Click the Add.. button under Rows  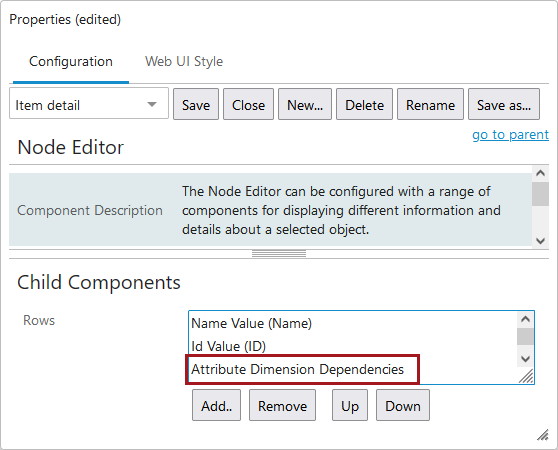[216, 405]
